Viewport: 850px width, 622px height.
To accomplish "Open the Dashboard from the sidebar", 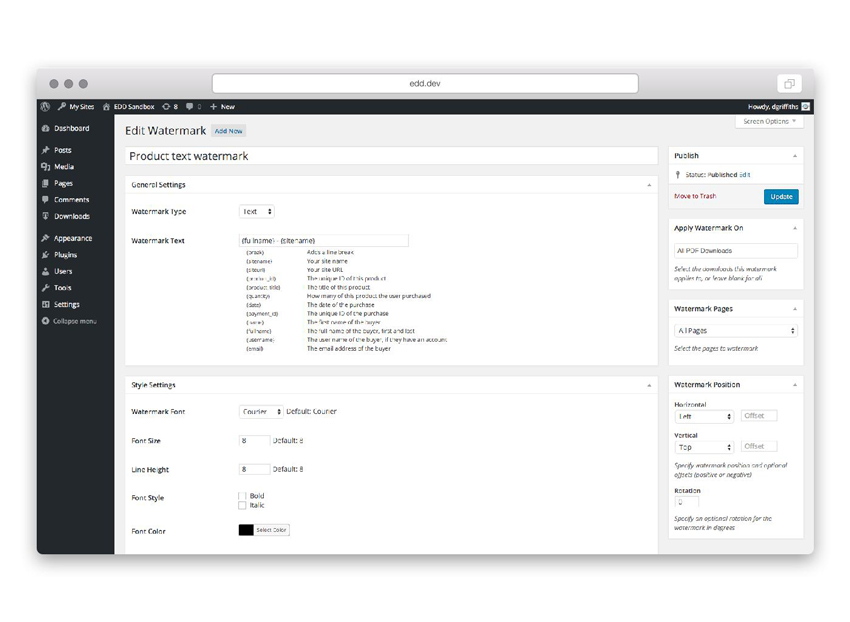I will pos(47,128).
